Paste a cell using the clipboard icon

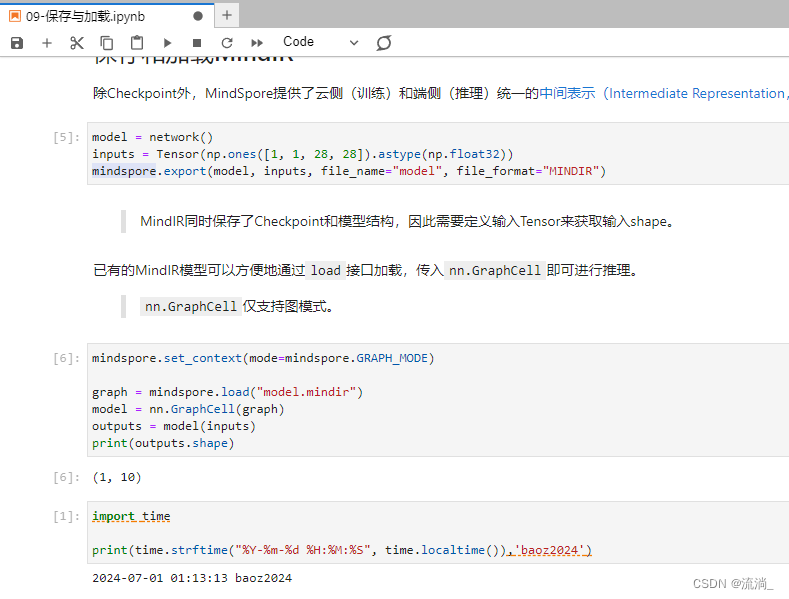pyautogui.click(x=137, y=43)
